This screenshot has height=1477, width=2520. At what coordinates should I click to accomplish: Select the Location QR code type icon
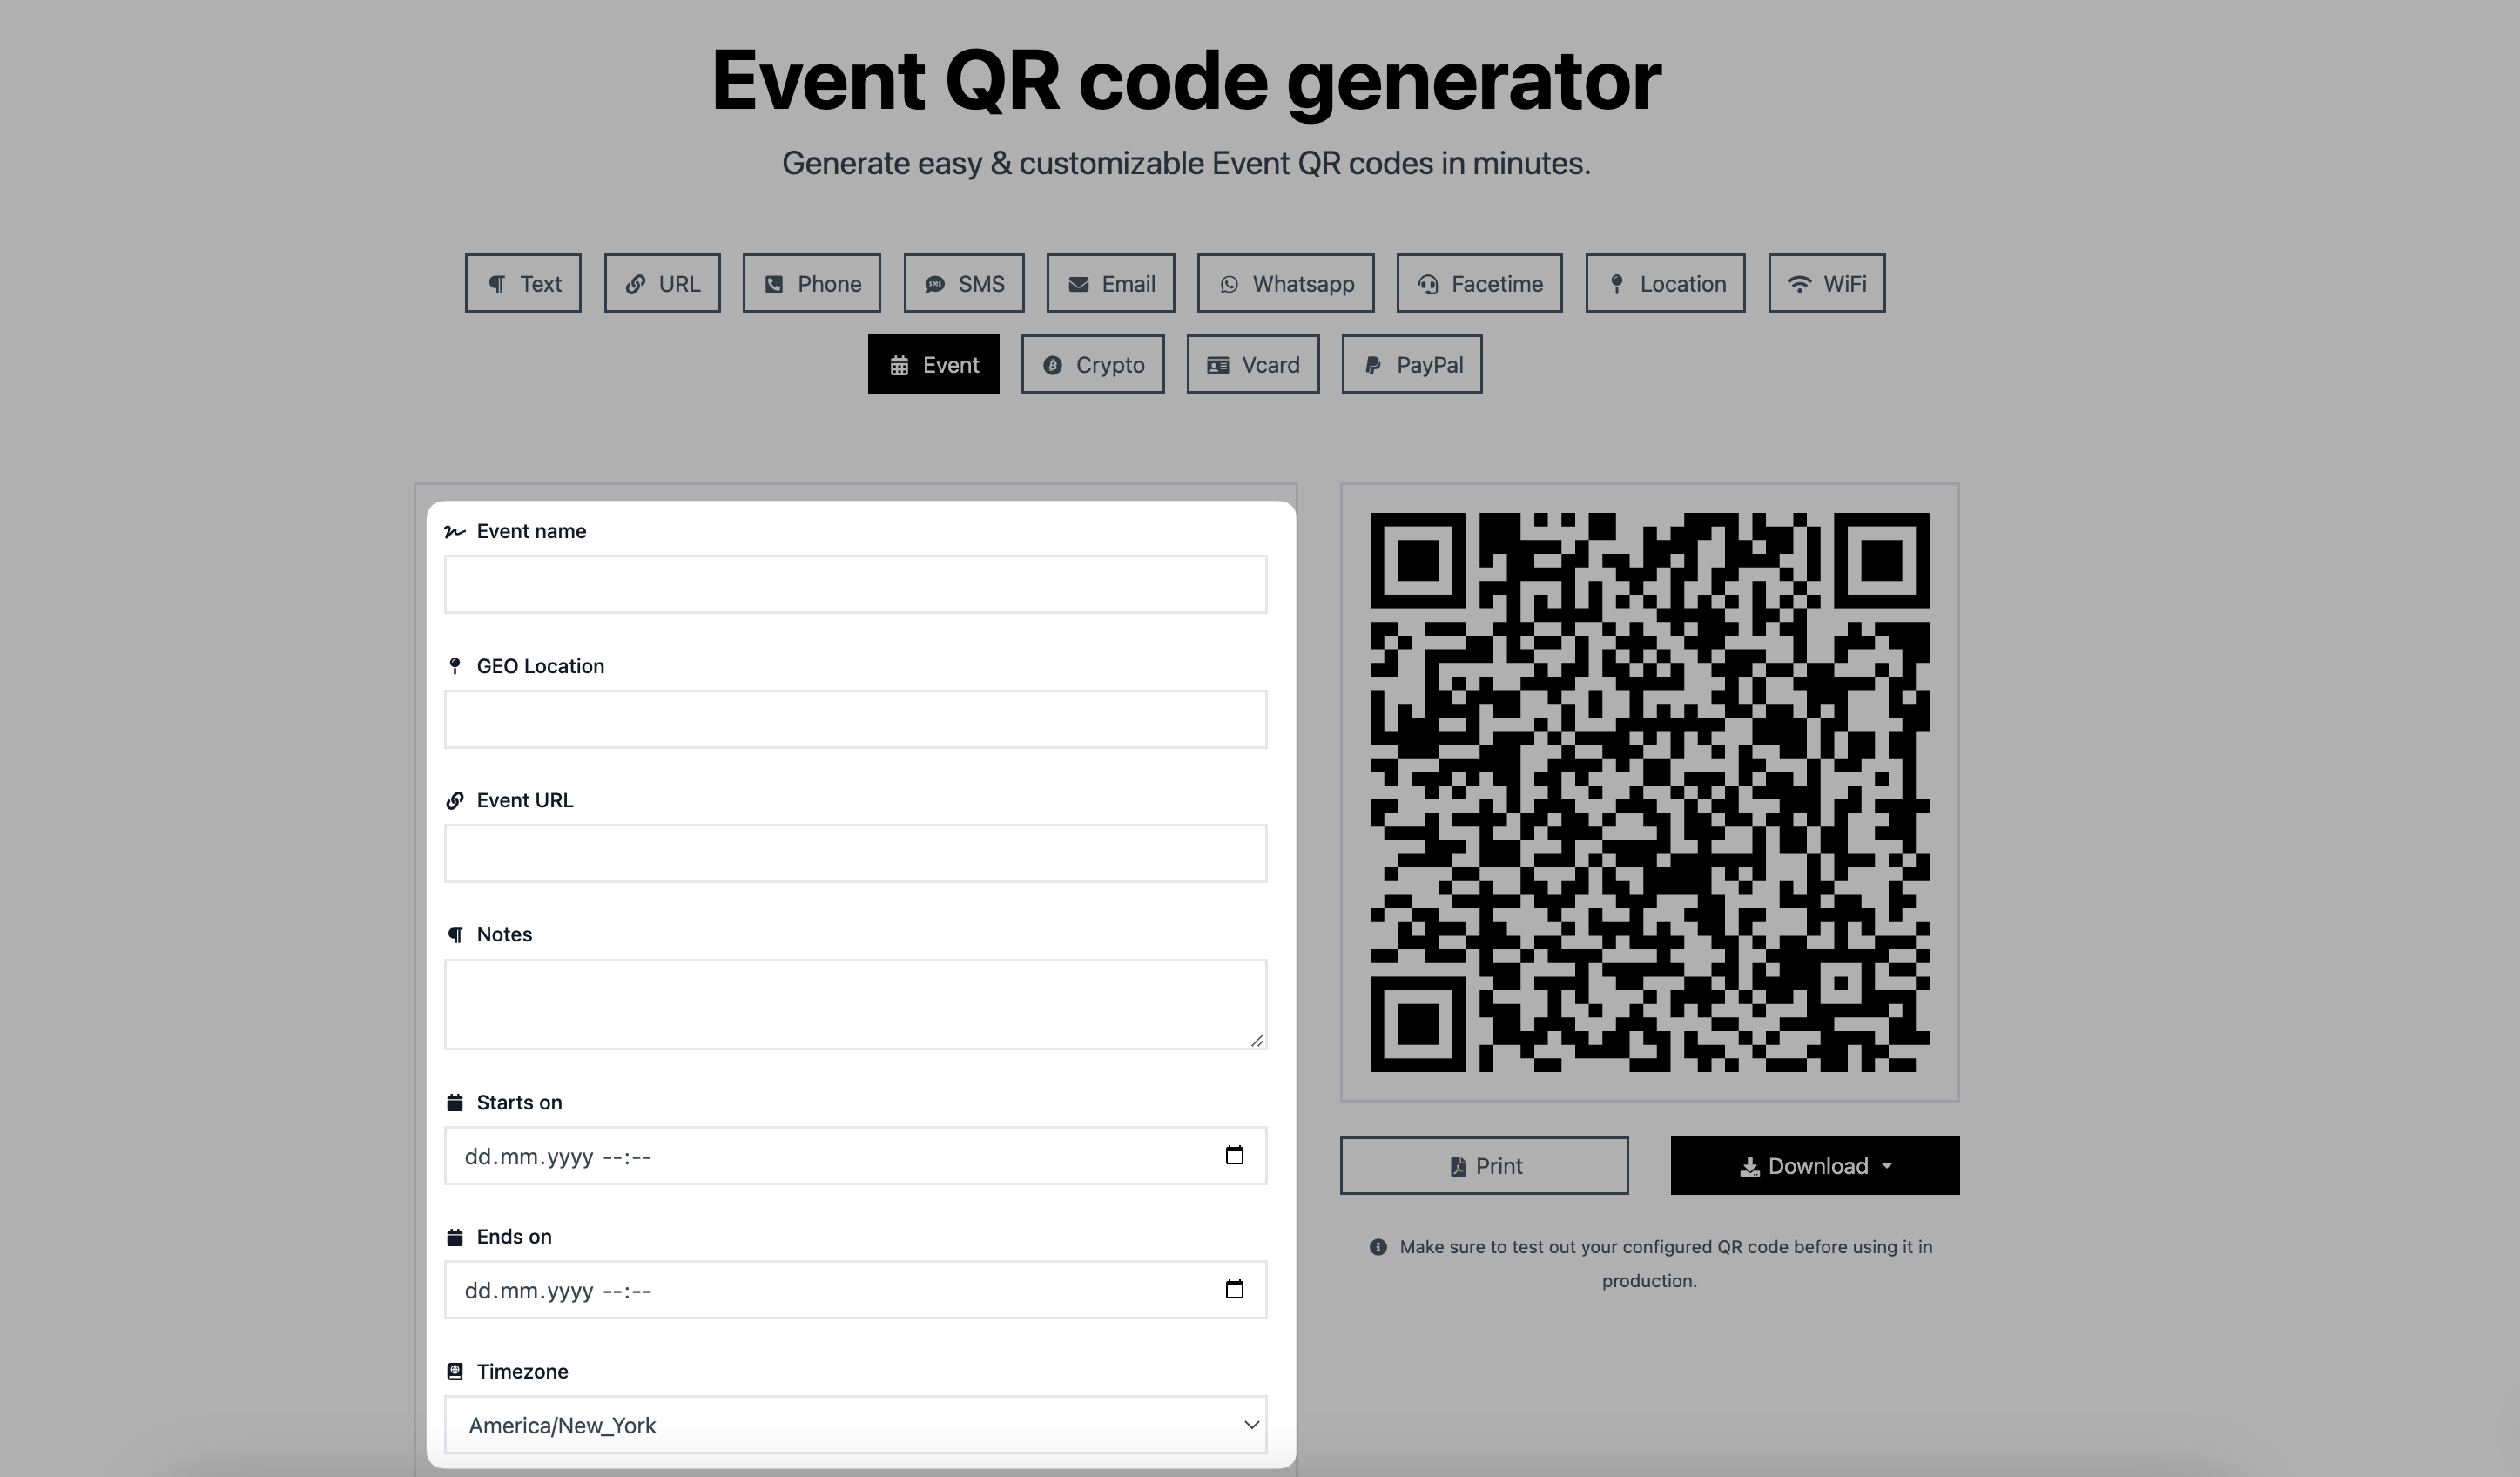pyautogui.click(x=1619, y=283)
